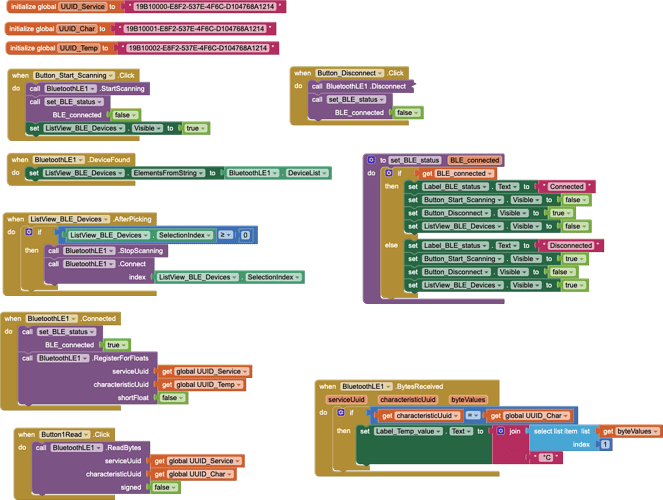
Task: Click mutator gear on if get BLE_connected block
Action: [389, 174]
